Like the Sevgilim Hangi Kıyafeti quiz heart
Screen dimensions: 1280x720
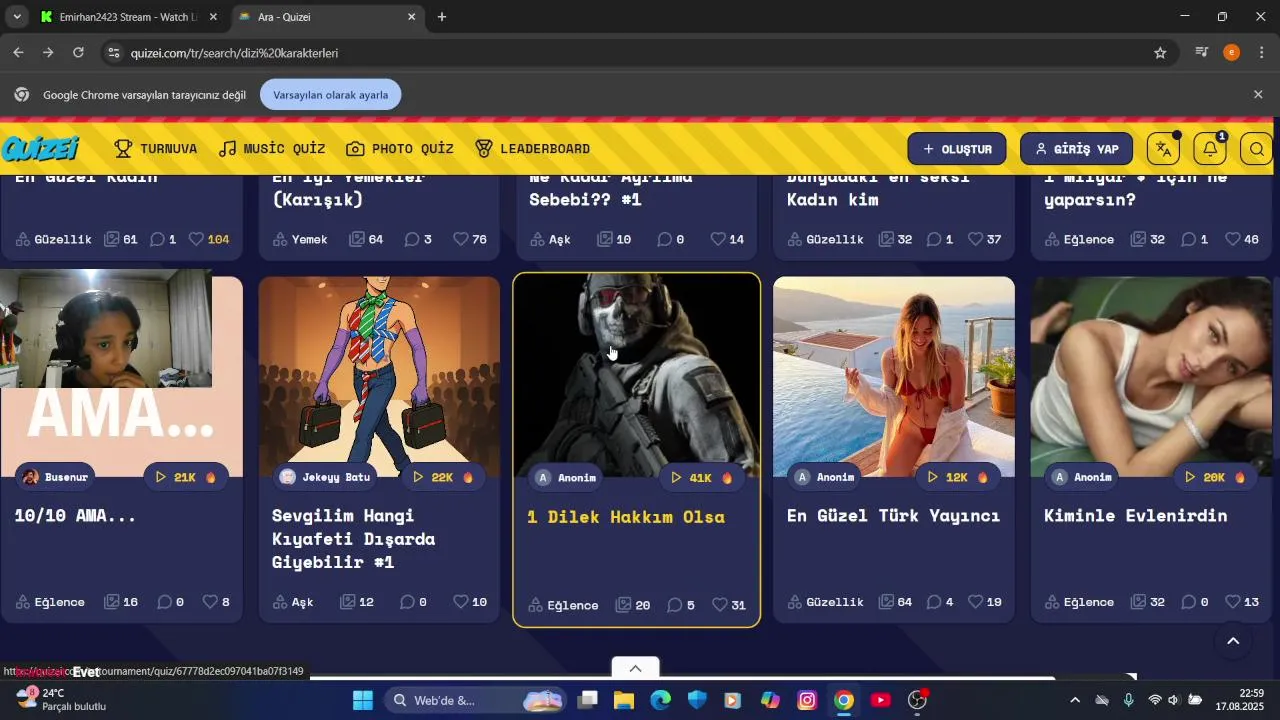click(461, 602)
